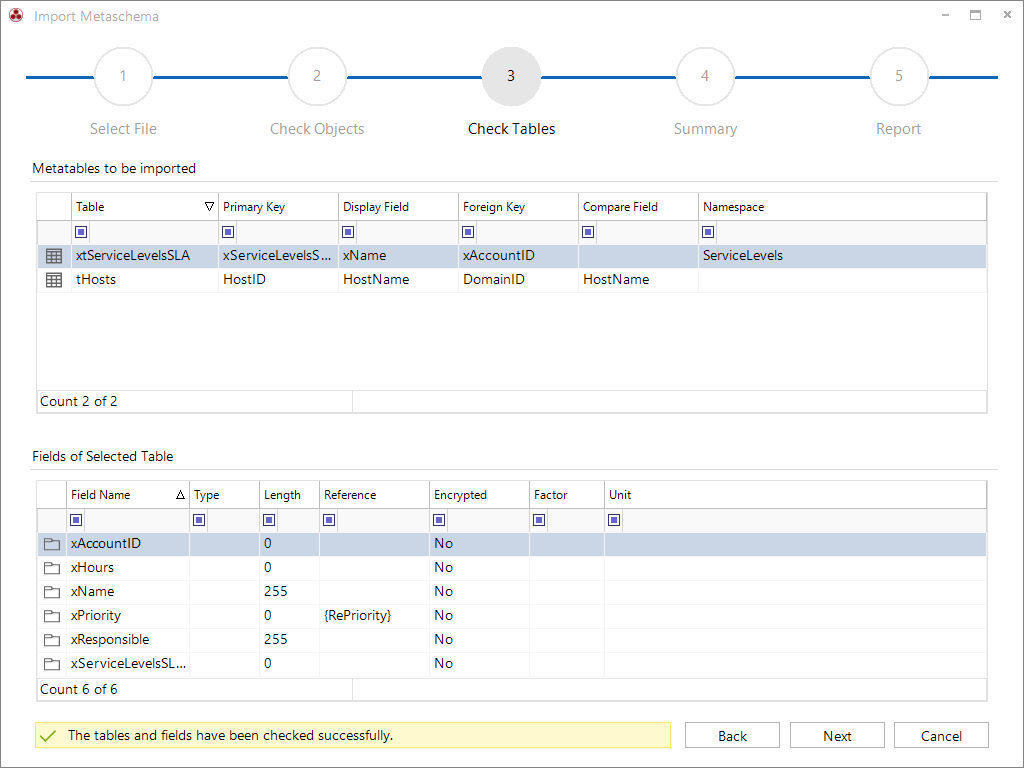Open the filter operator for Display Field column

tap(348, 232)
